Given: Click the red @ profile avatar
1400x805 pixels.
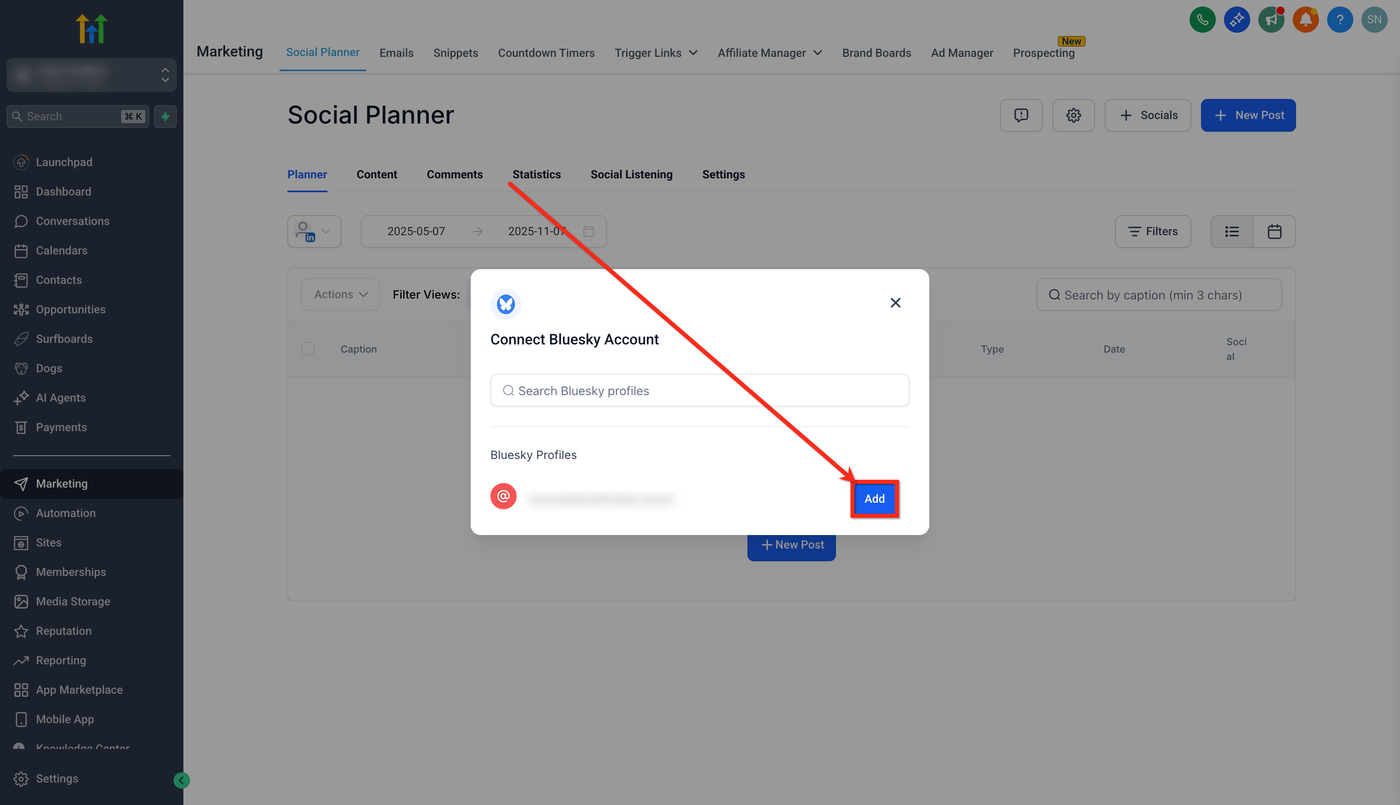Looking at the screenshot, I should pos(504,496).
